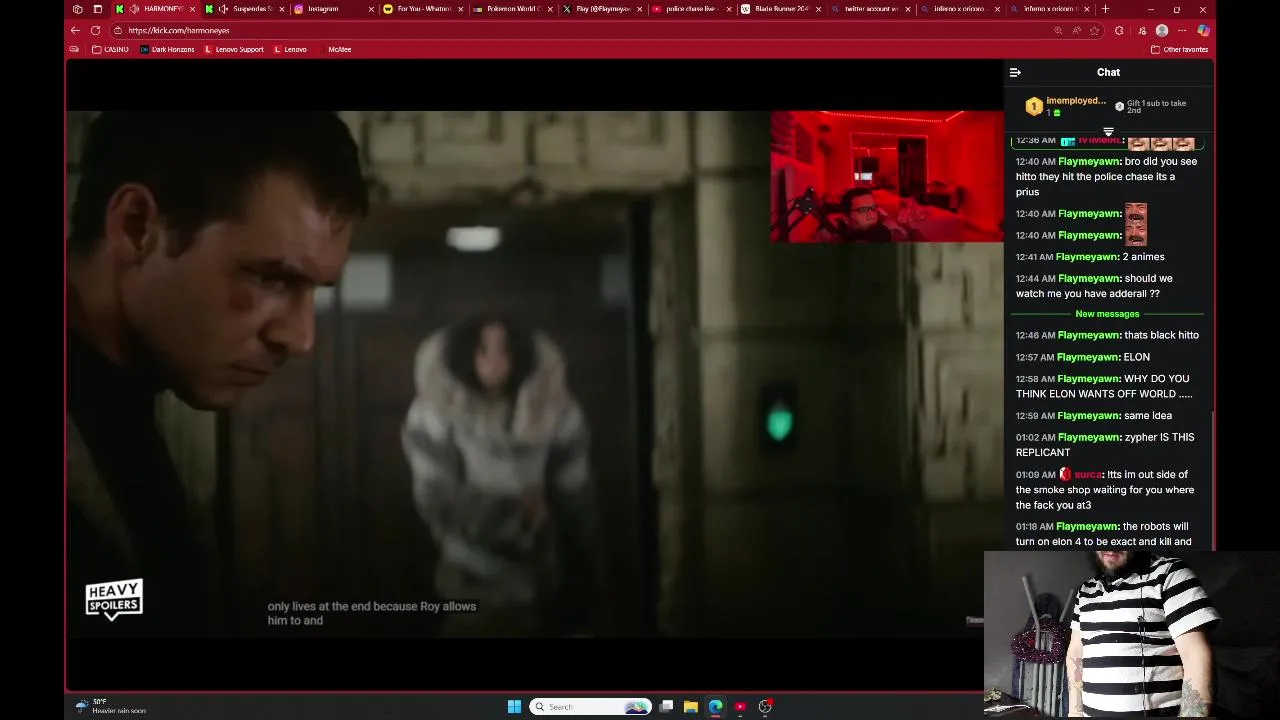Switch to the HARMONEYES Kick tab
Viewport: 1280px width, 720px height.
point(155,9)
